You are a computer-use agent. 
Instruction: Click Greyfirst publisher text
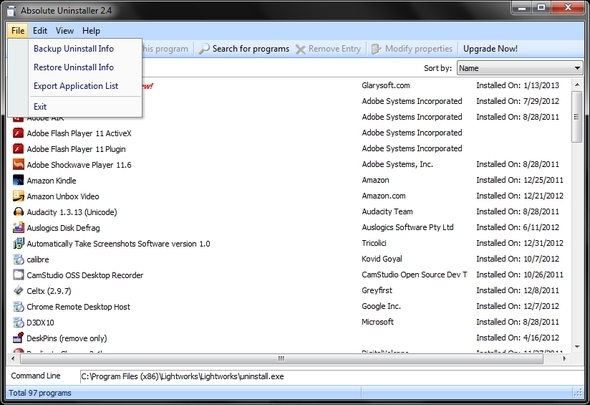[x=377, y=290]
